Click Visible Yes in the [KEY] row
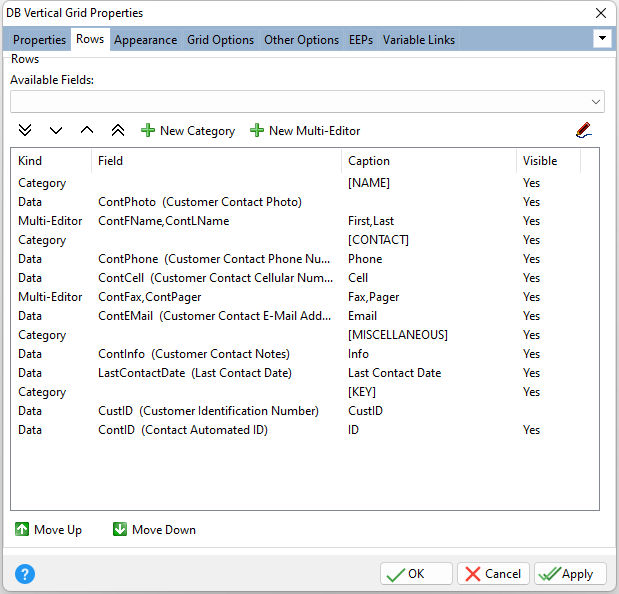Image resolution: width=619 pixels, height=594 pixels. 531,392
